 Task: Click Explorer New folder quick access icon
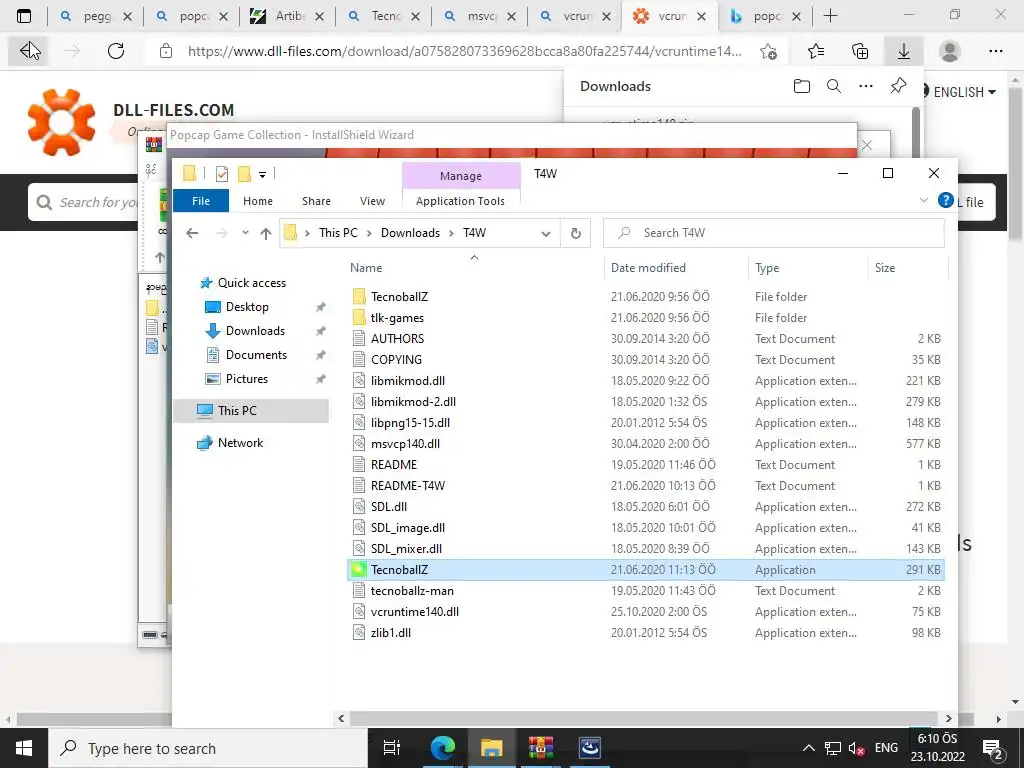coord(244,174)
